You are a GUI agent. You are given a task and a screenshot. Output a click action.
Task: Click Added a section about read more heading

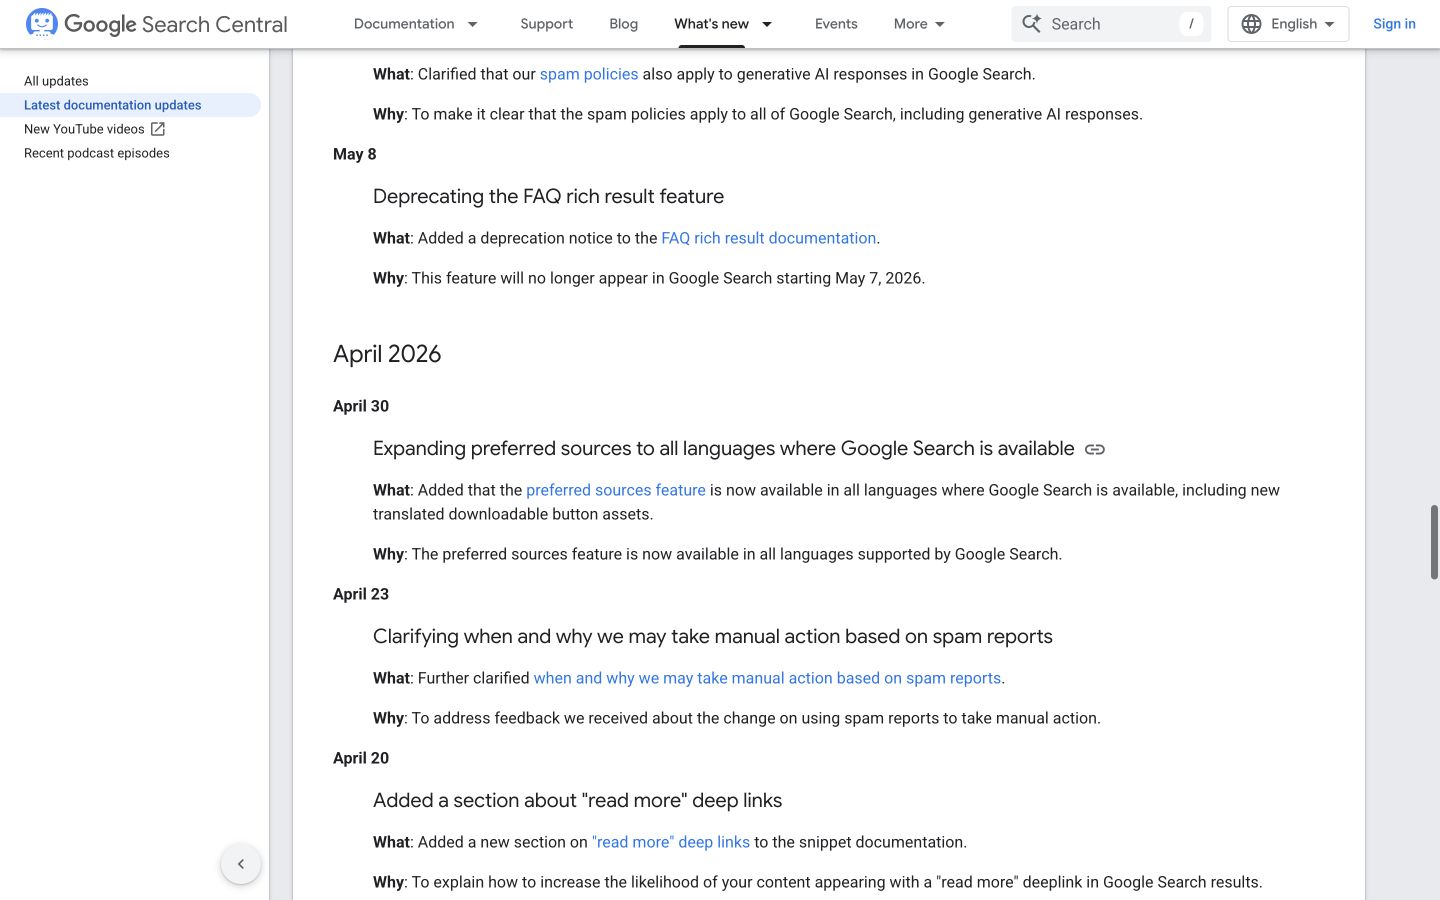coord(578,800)
